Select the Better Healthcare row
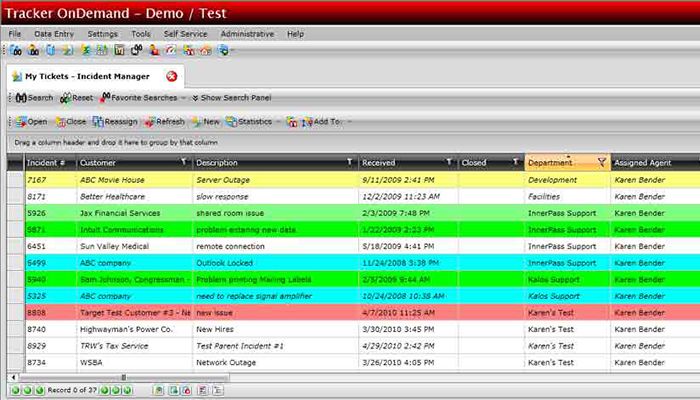The image size is (700, 400). pos(354,196)
